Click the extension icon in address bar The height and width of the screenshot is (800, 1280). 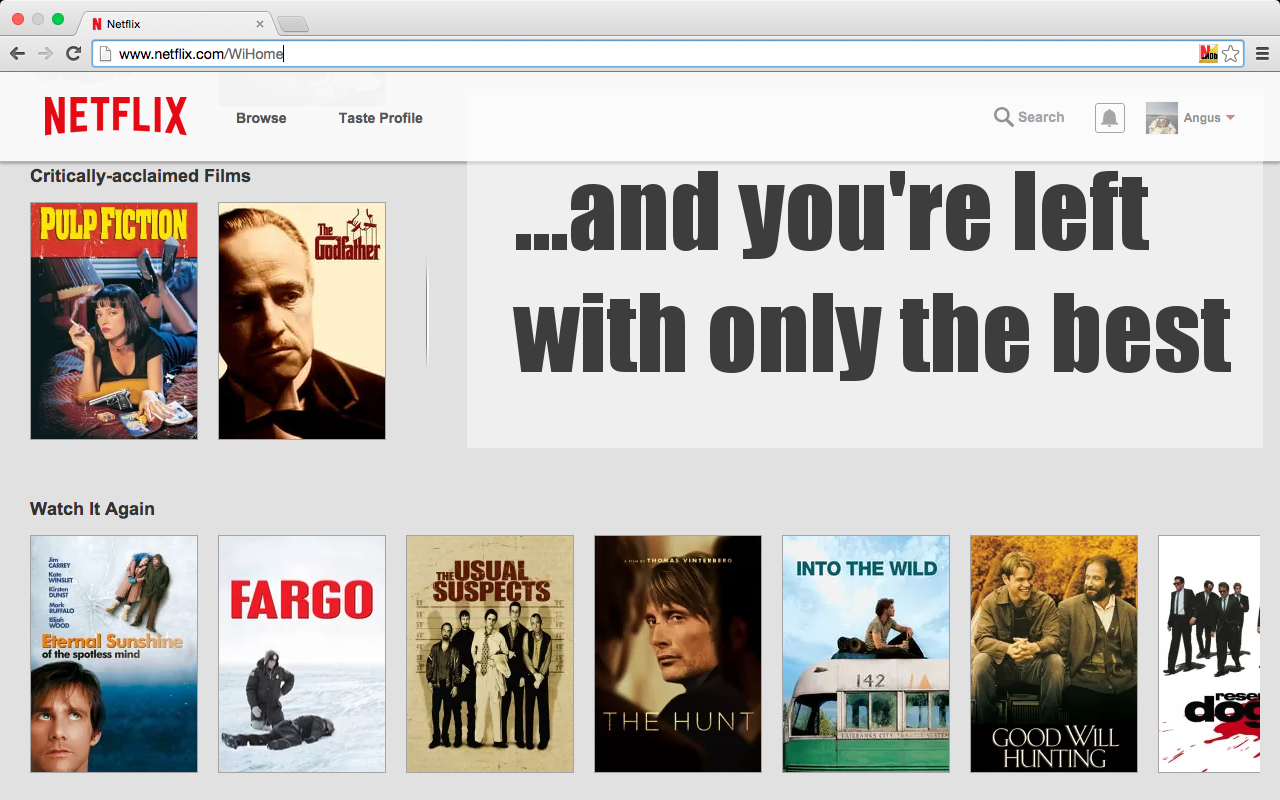(x=1208, y=54)
